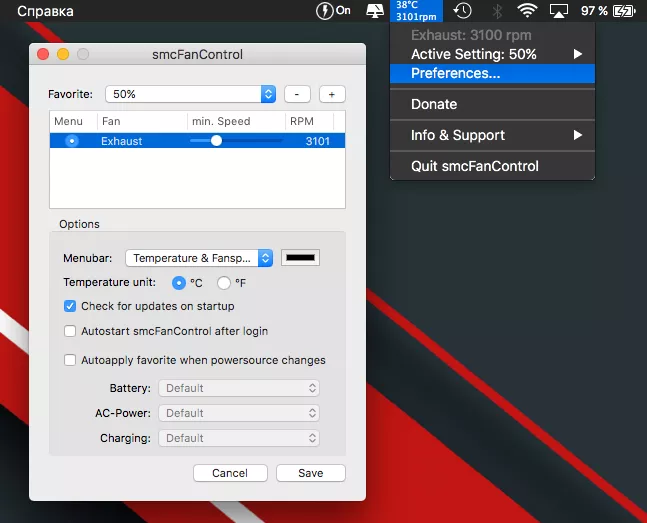Viewport: 647px width, 523px height.
Task: Click the Bluetooth menu bar icon
Action: click(496, 11)
